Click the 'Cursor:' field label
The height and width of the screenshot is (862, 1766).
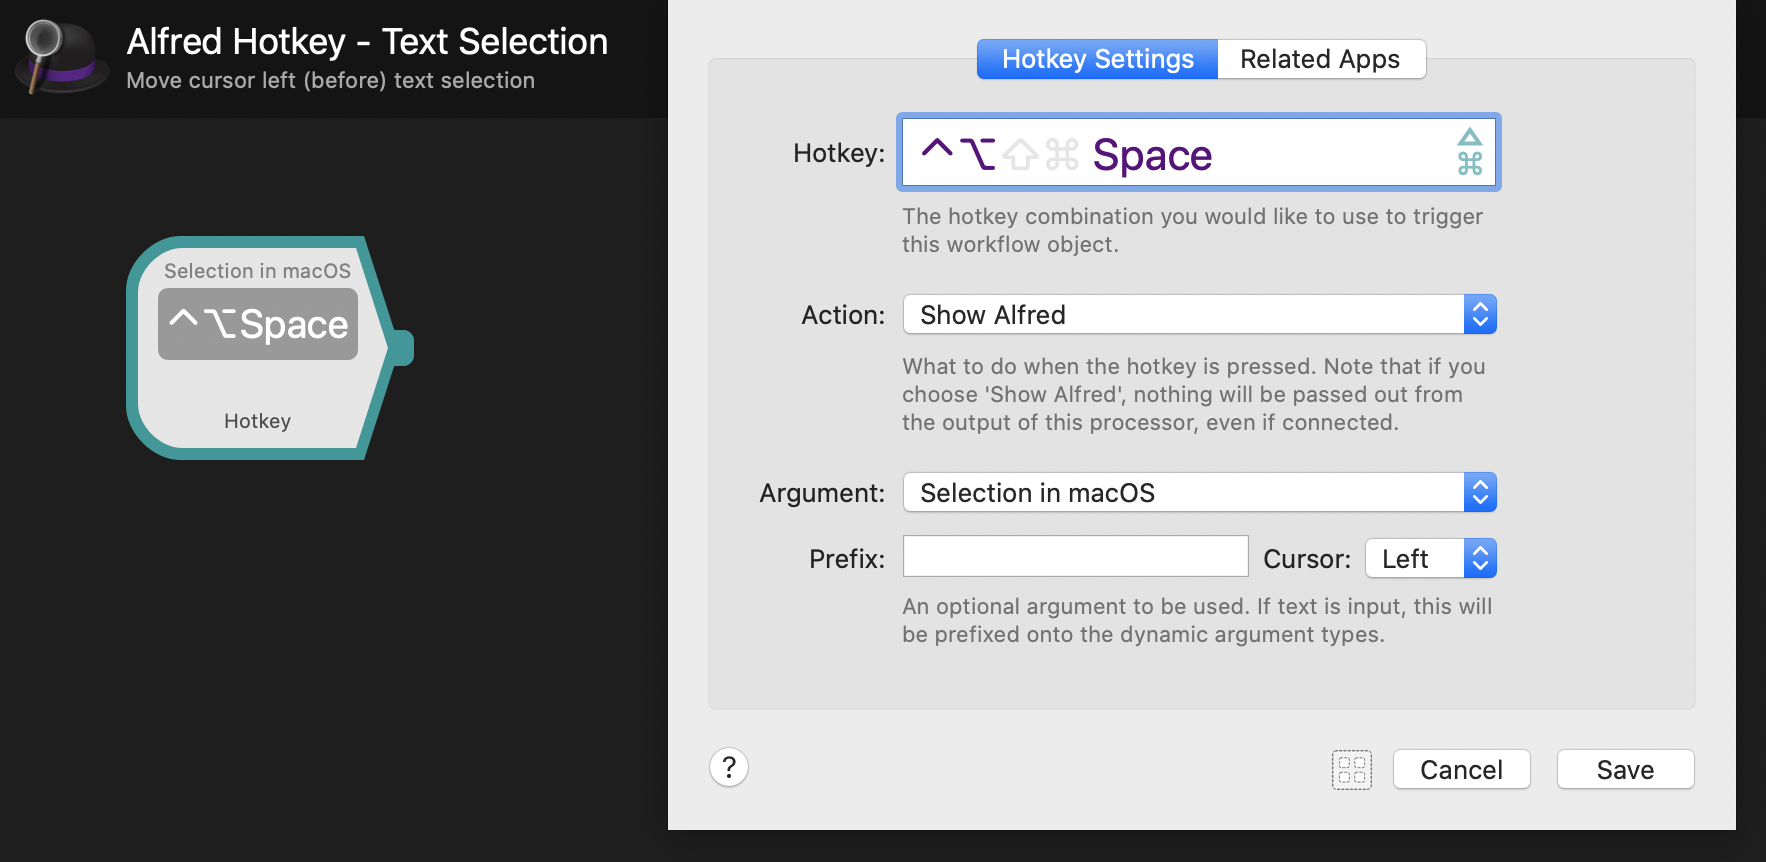coord(1307,559)
